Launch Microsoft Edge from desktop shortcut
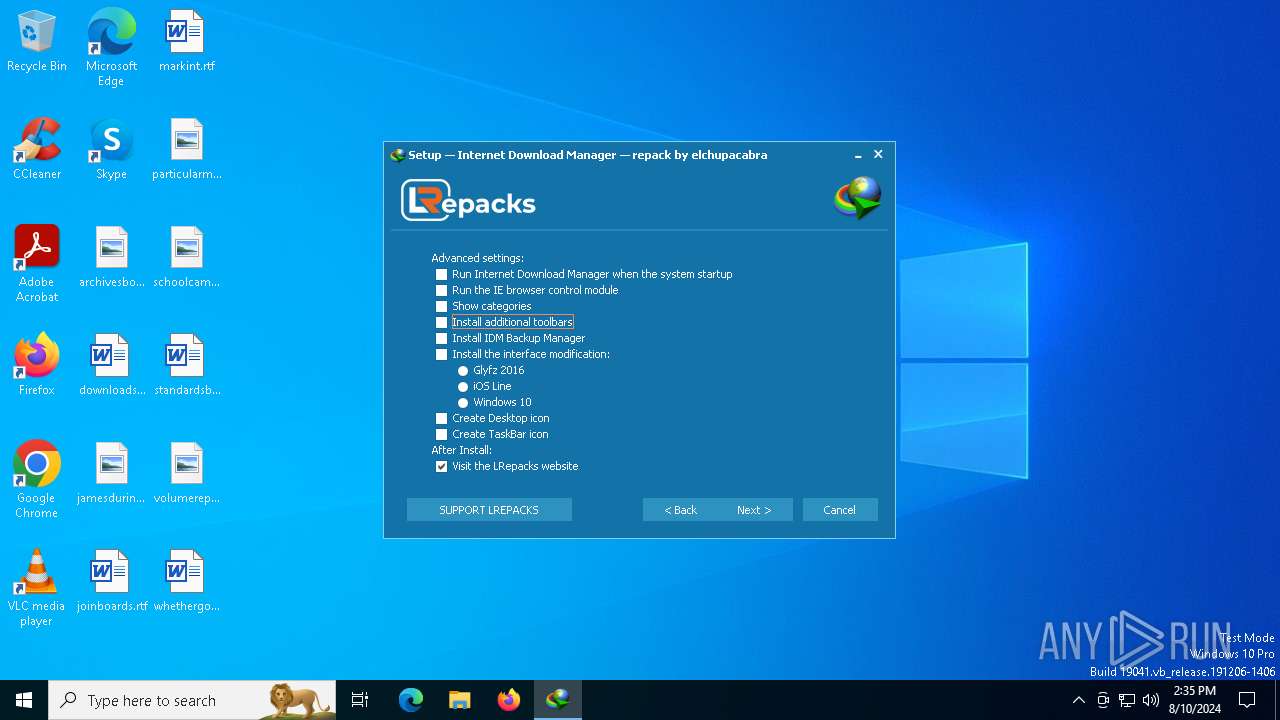Viewport: 1280px width, 720px height. pos(111,47)
